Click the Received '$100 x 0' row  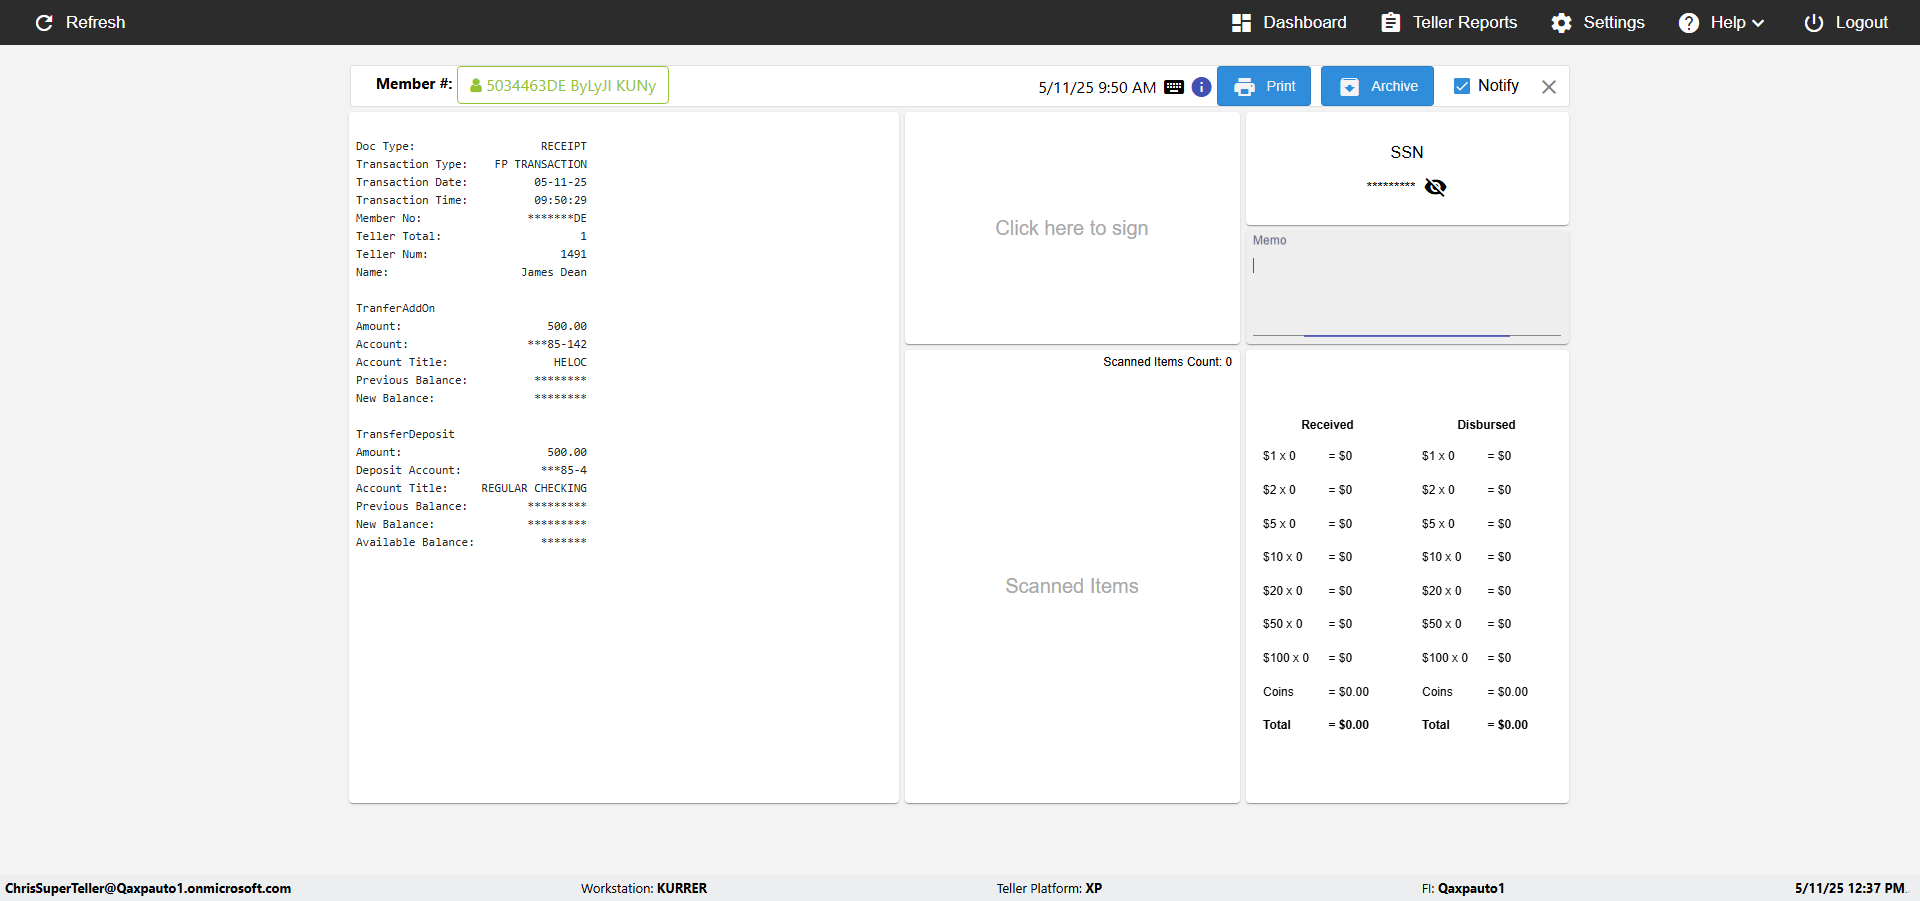click(x=1308, y=658)
